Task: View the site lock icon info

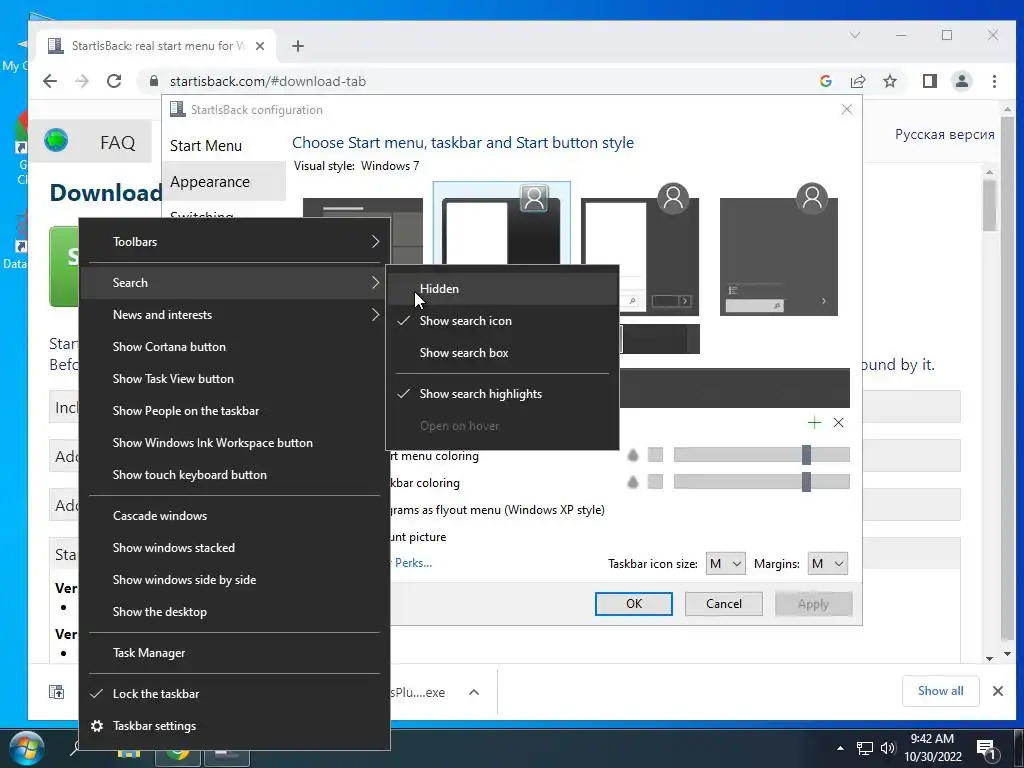Action: (153, 81)
